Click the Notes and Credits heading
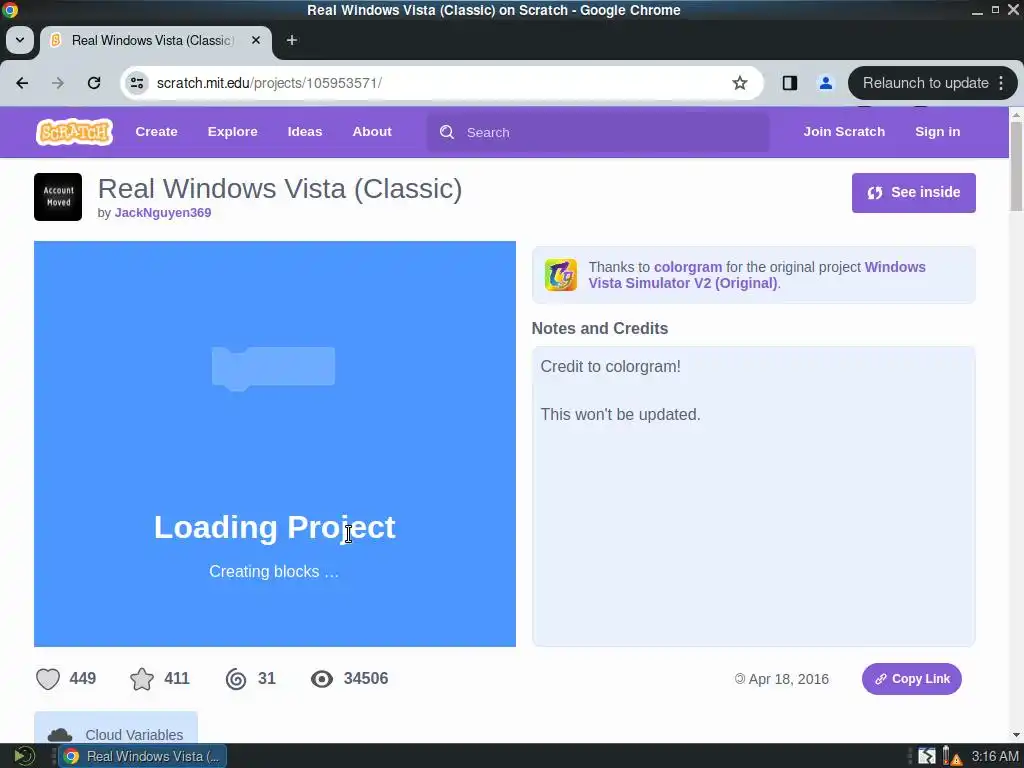 [600, 328]
